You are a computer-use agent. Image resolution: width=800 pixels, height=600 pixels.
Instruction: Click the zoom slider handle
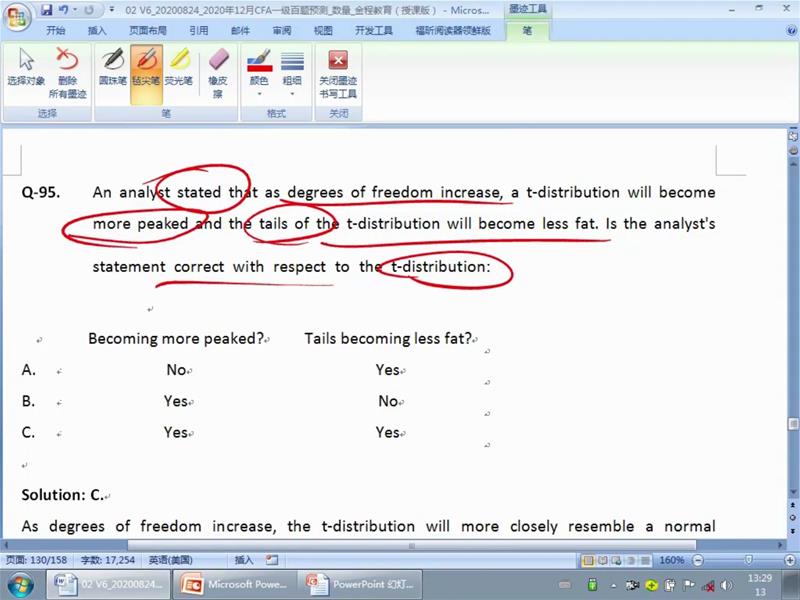pyautogui.click(x=749, y=560)
